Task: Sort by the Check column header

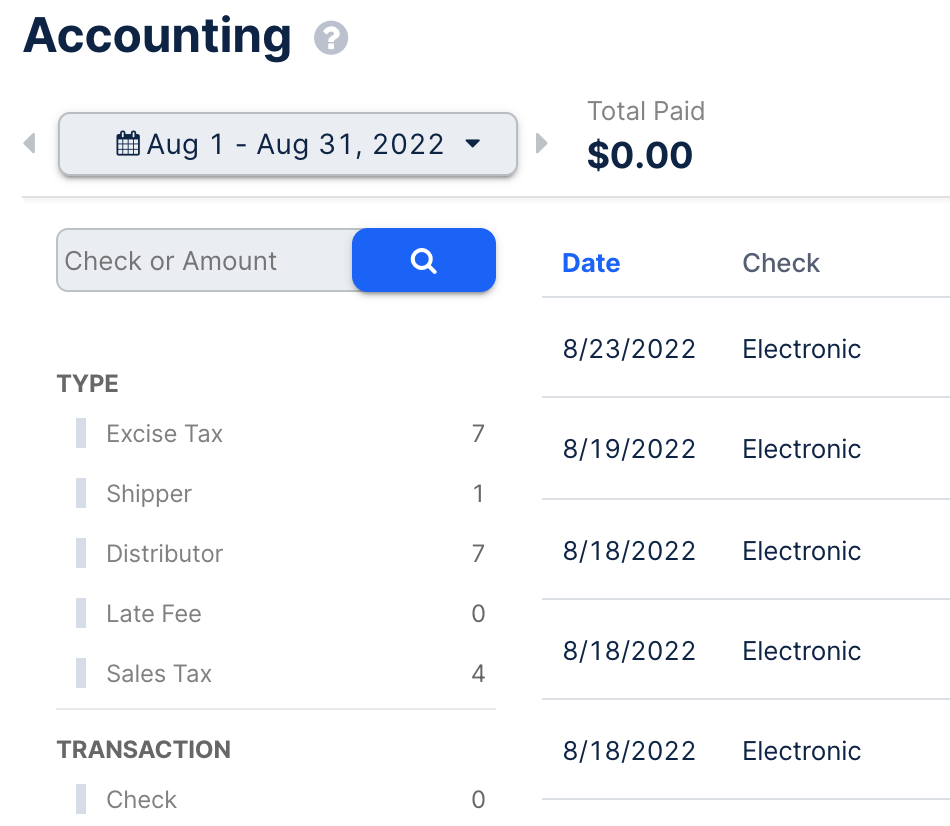Action: (781, 263)
